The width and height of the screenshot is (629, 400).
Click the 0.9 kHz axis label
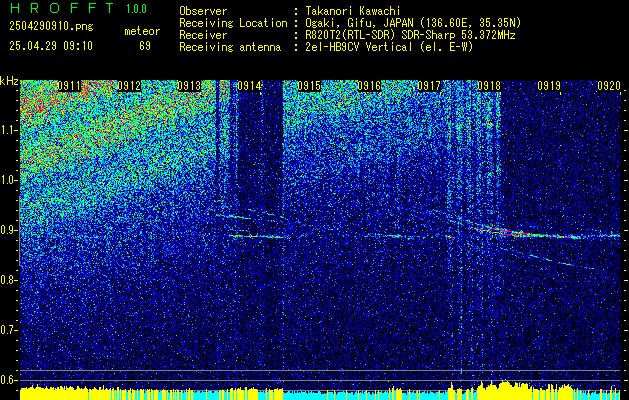(x=8, y=230)
